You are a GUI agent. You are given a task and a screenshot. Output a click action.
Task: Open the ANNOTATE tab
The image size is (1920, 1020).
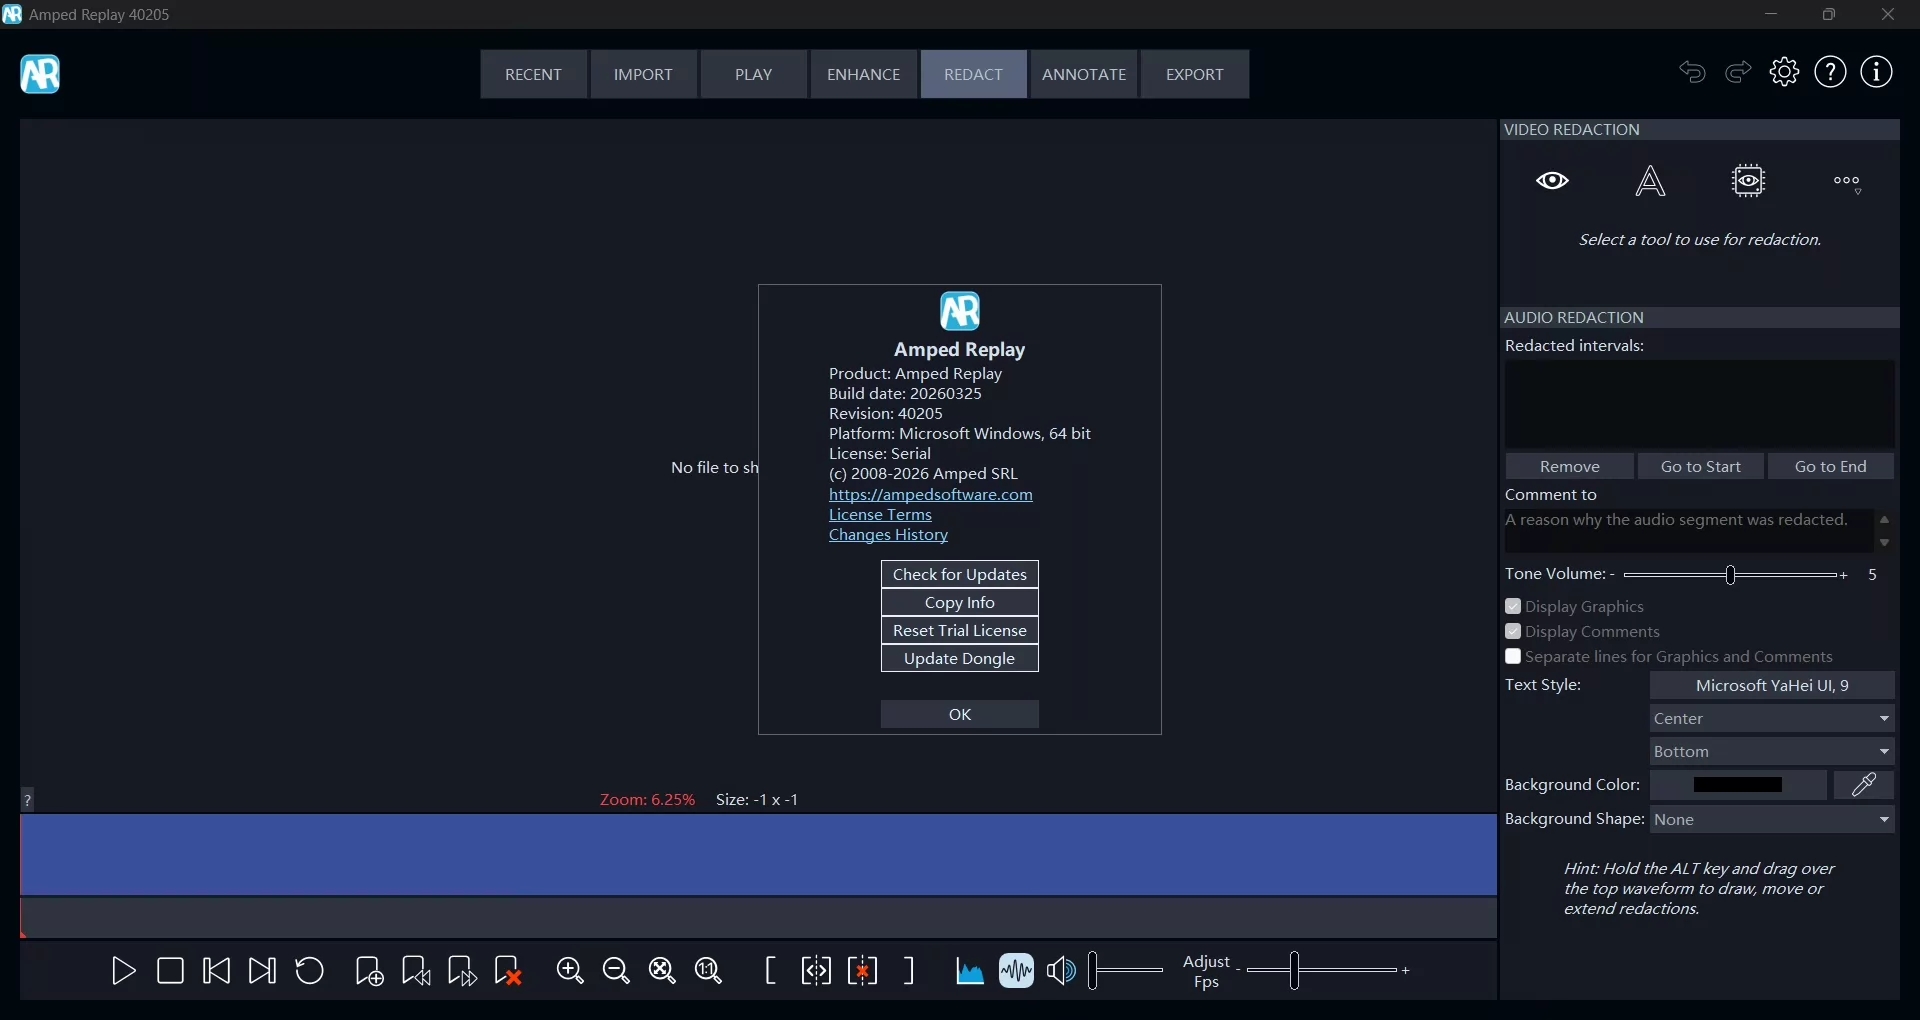[1085, 74]
